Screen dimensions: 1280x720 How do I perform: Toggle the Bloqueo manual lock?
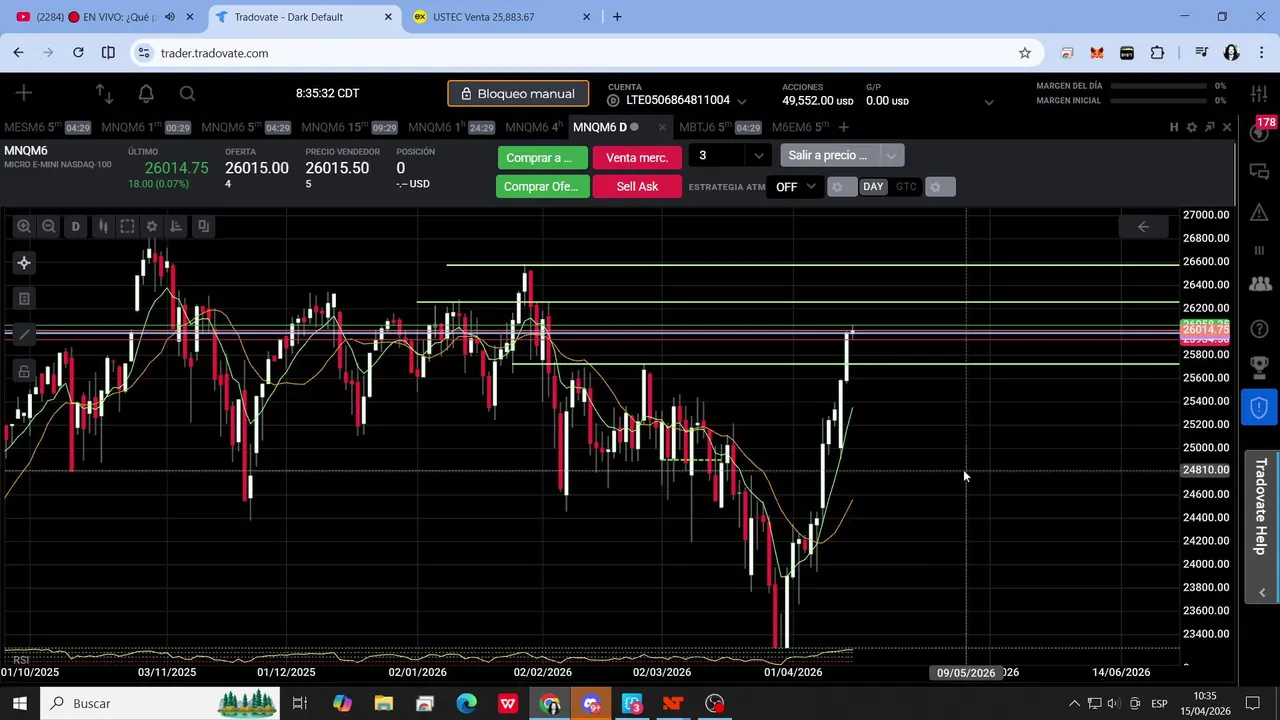(518, 94)
